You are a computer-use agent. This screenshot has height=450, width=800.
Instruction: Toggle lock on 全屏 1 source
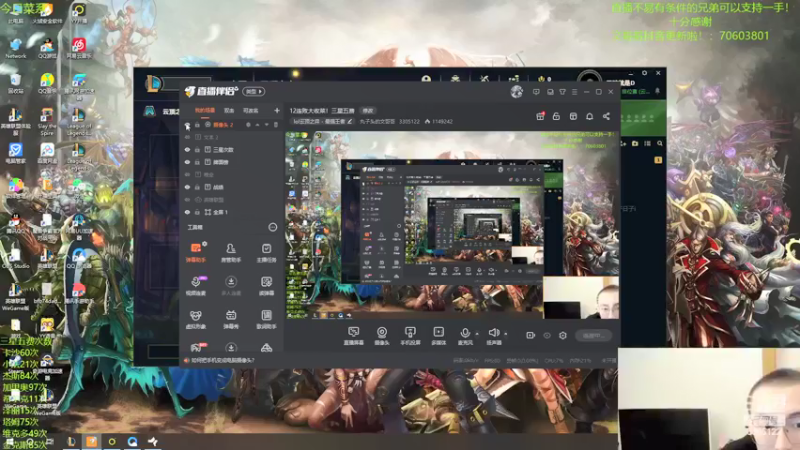(x=197, y=212)
